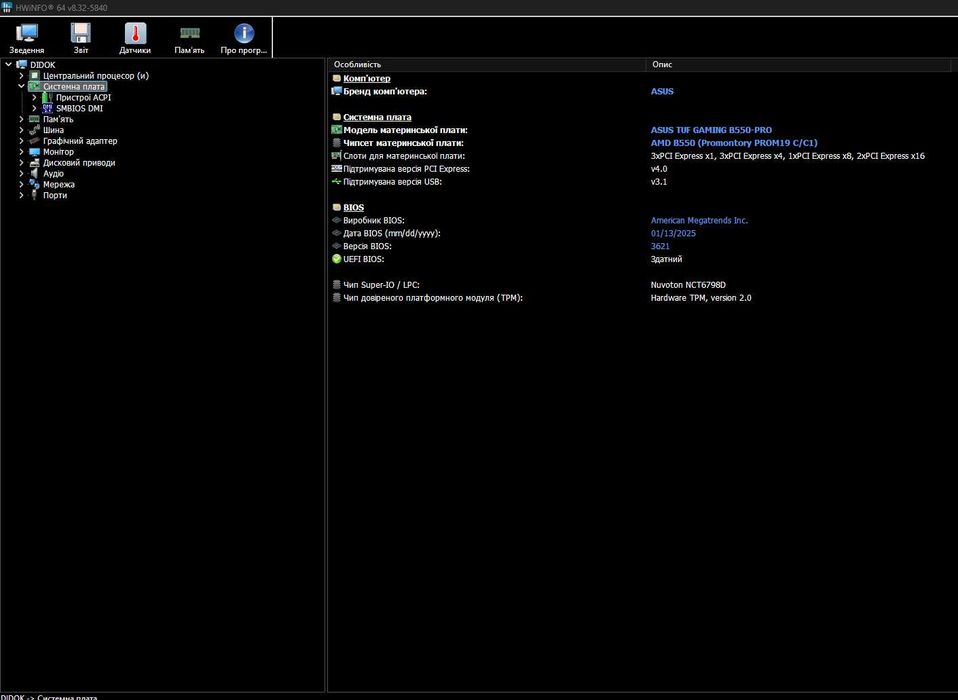
Task: Collapse the Системна плата node arrow
Action: tap(21, 87)
